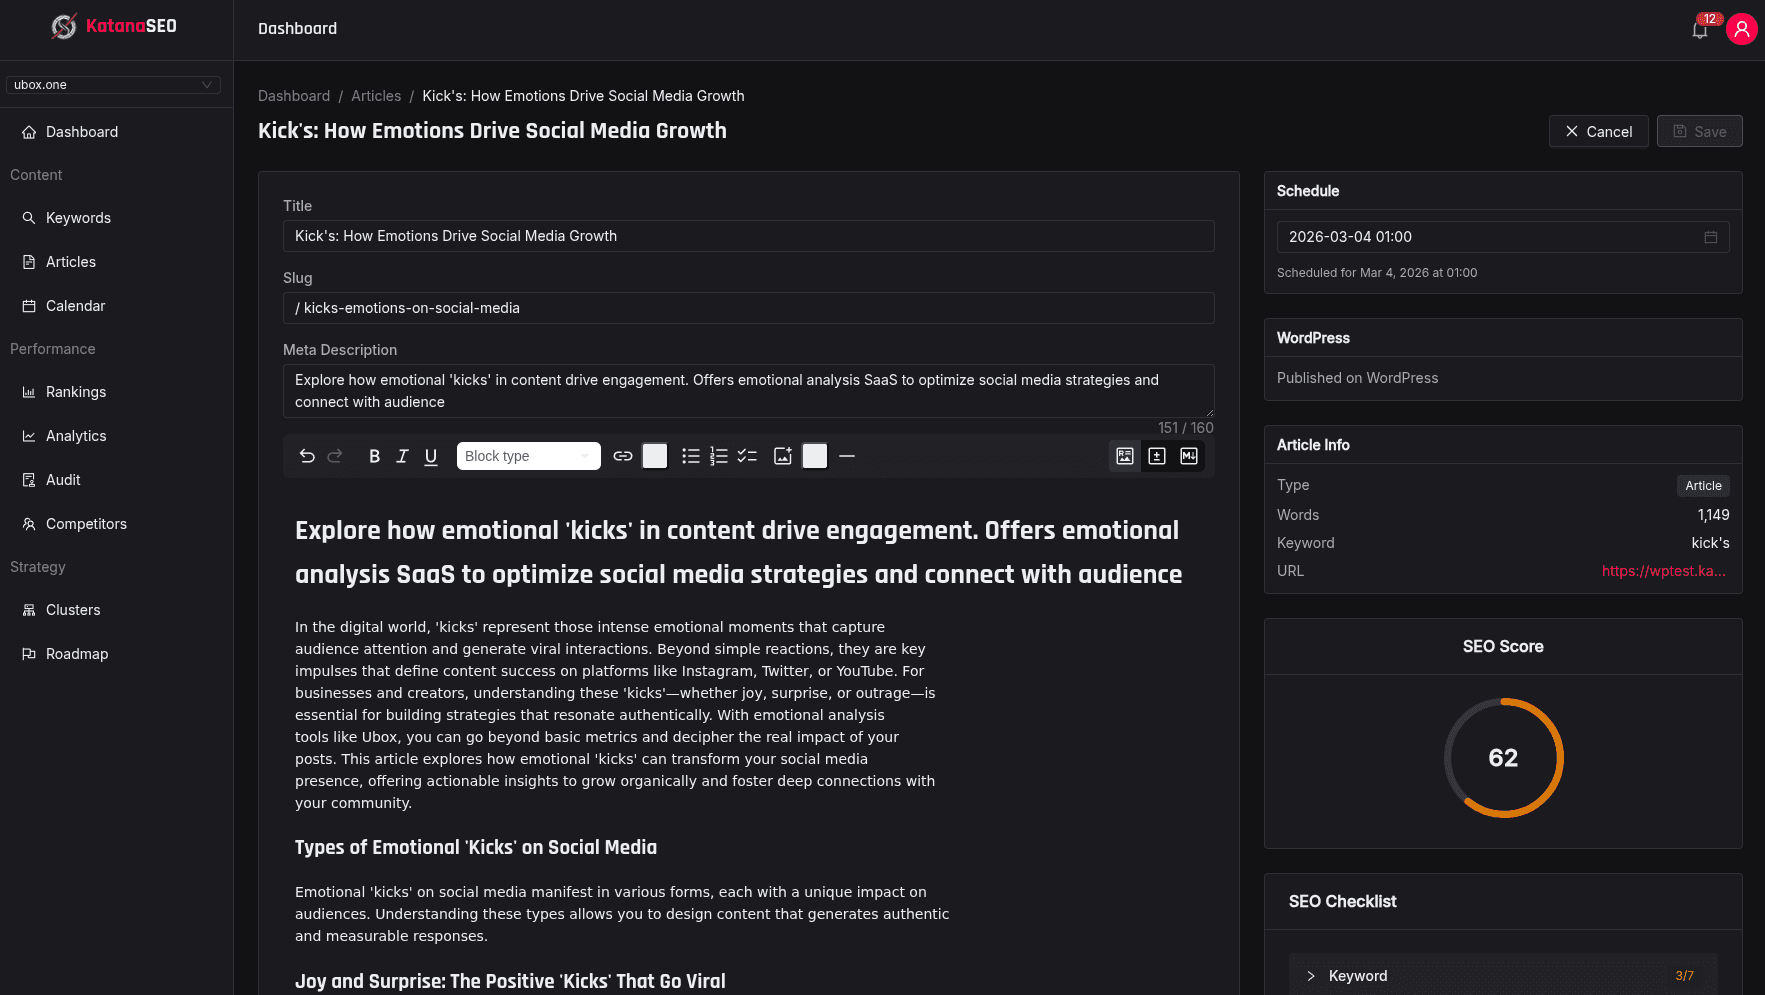Click the insert image icon
Image resolution: width=1765 pixels, height=995 pixels.
783,456
